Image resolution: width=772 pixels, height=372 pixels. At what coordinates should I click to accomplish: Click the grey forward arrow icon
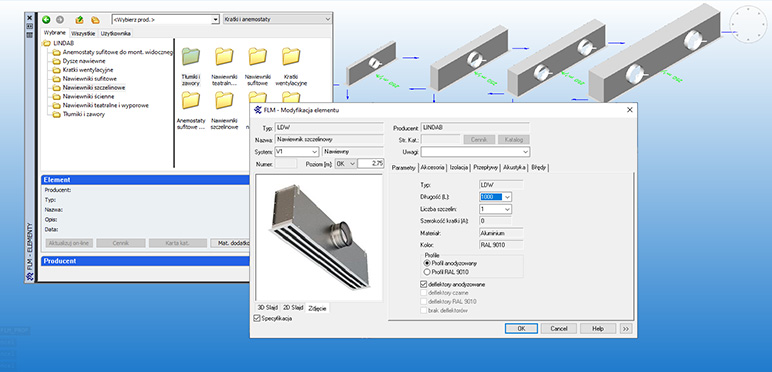(x=60, y=20)
